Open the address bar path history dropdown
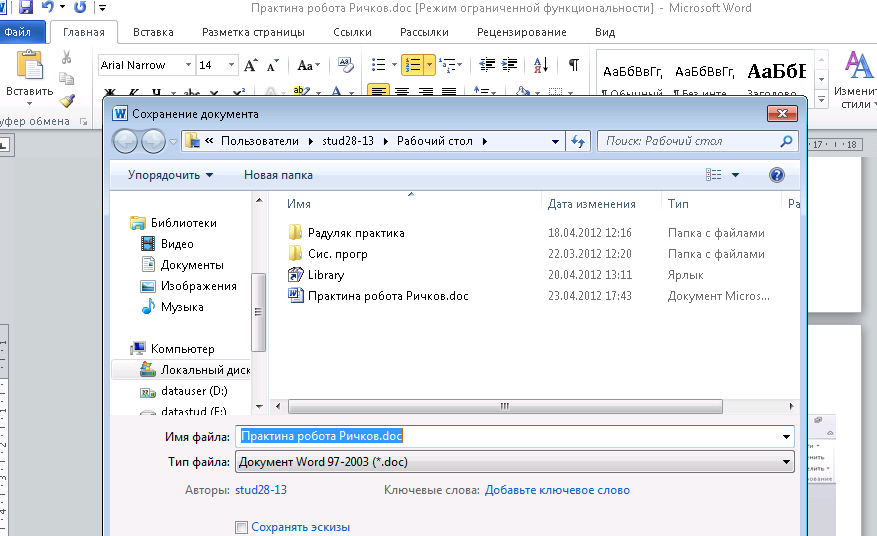 tap(555, 142)
